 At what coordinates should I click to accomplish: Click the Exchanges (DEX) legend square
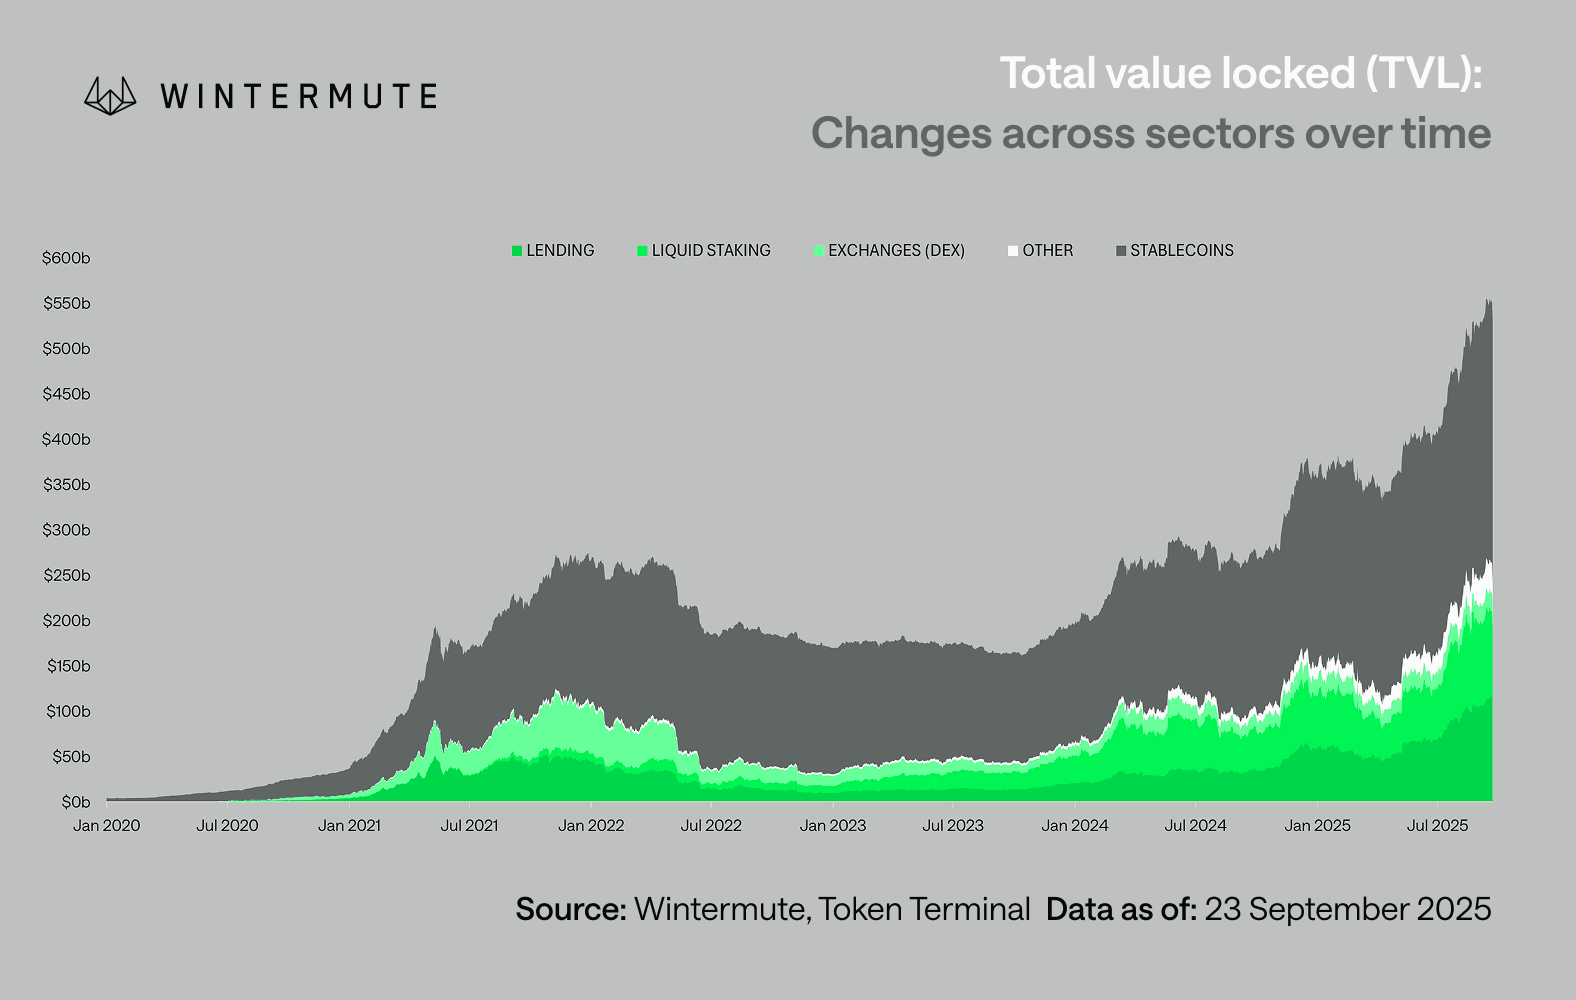coord(819,251)
